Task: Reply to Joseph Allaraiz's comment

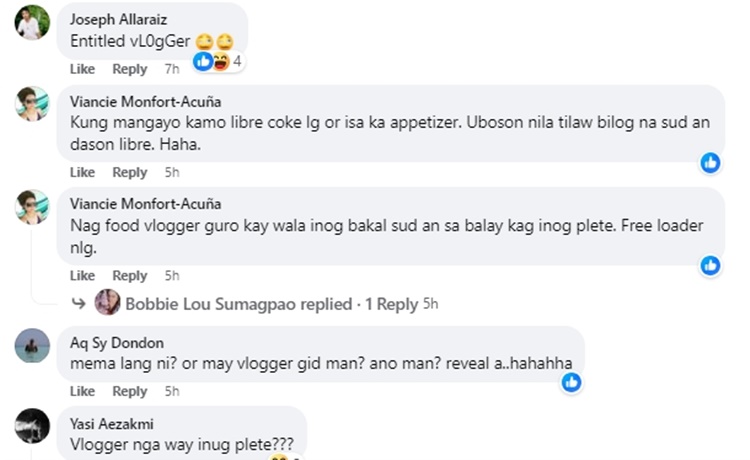Action: click(129, 69)
